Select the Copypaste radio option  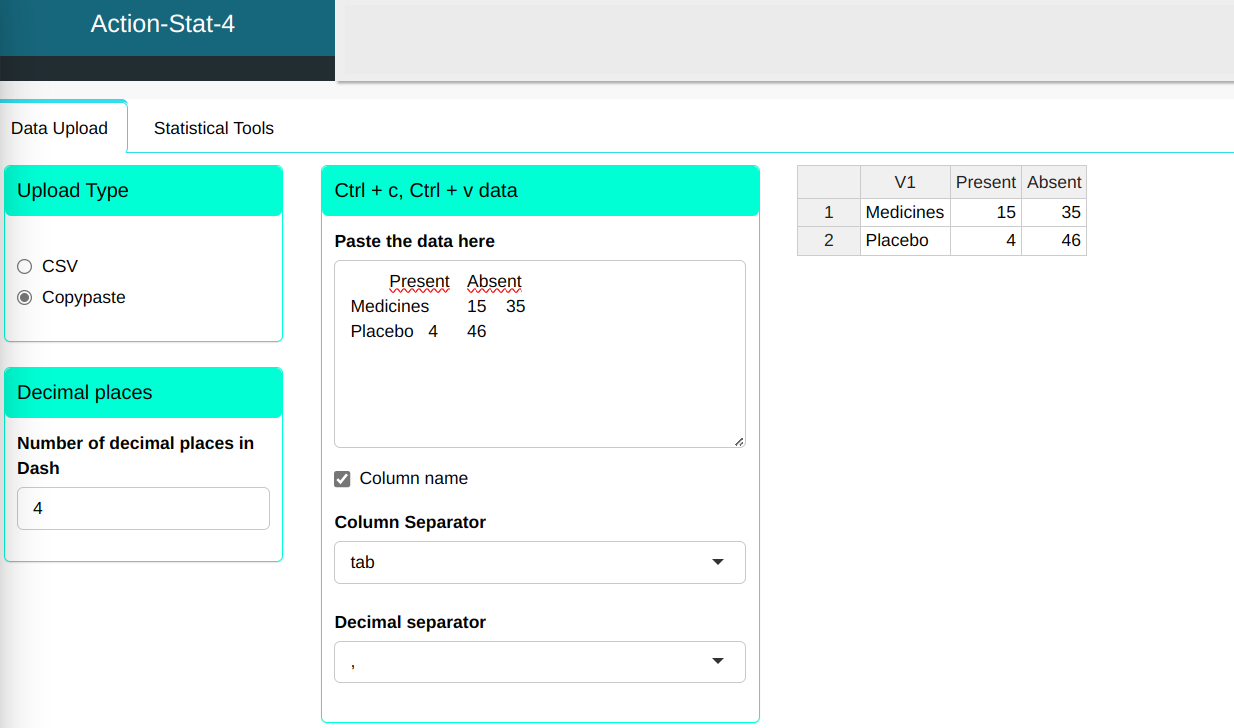(25, 298)
